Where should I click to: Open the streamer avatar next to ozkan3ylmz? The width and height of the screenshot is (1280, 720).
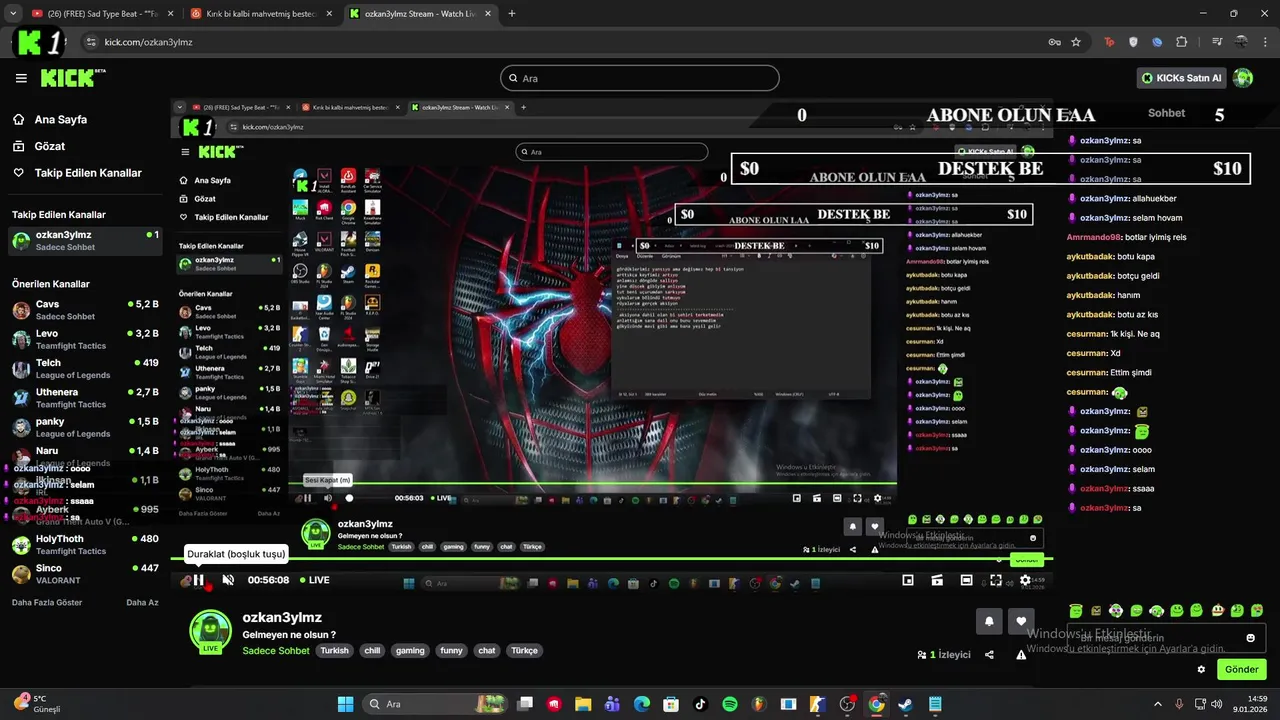[211, 631]
